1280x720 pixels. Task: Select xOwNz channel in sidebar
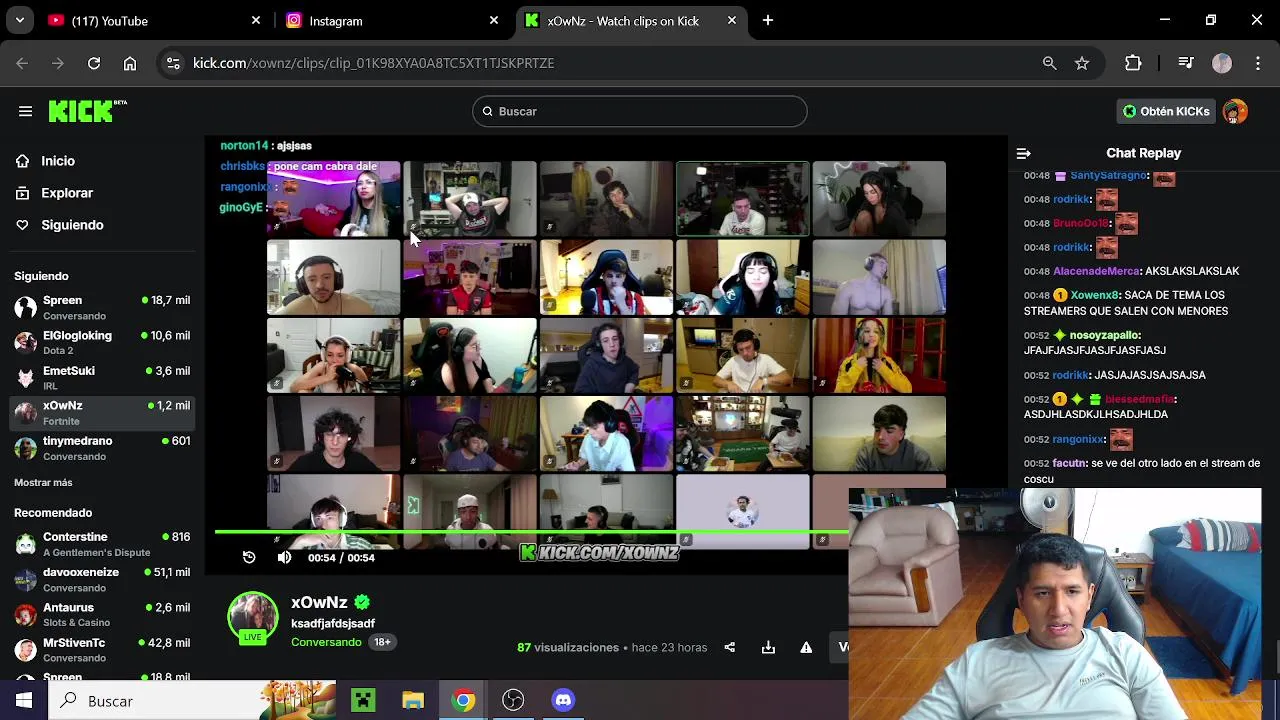pos(102,413)
